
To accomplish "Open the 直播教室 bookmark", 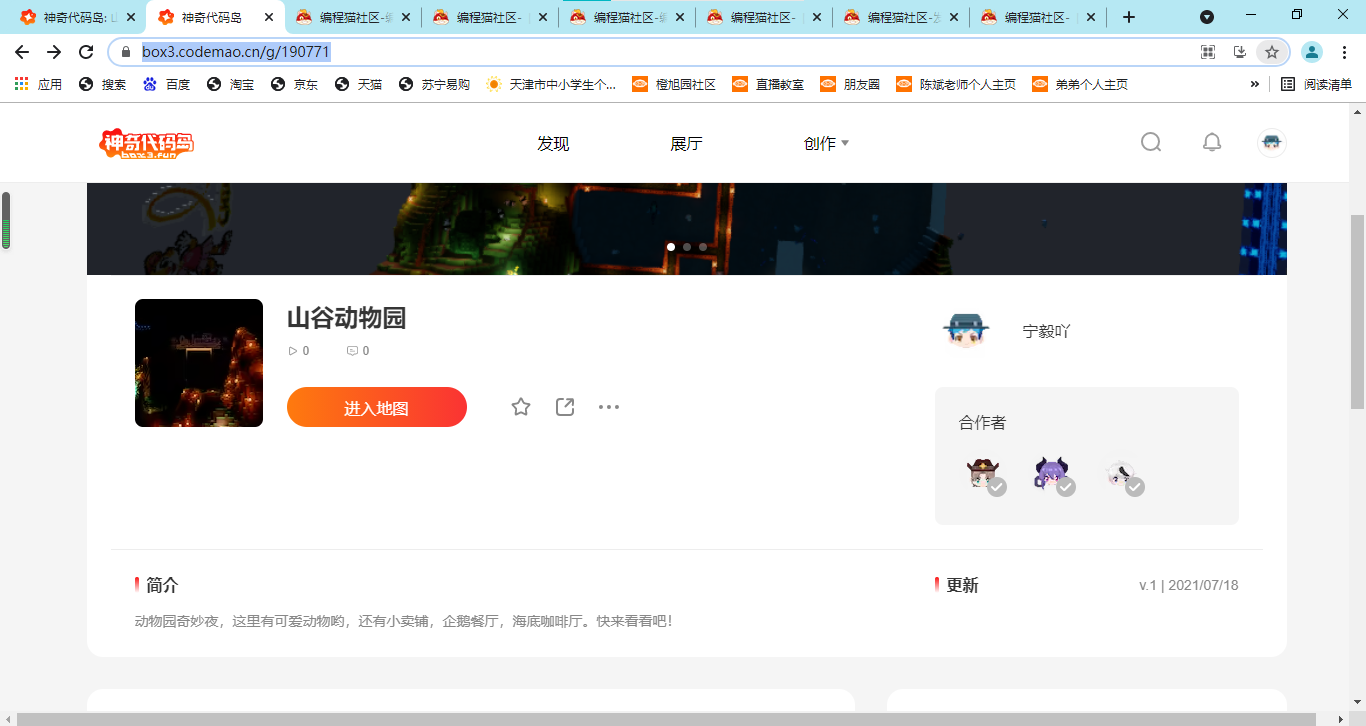I will 768,84.
